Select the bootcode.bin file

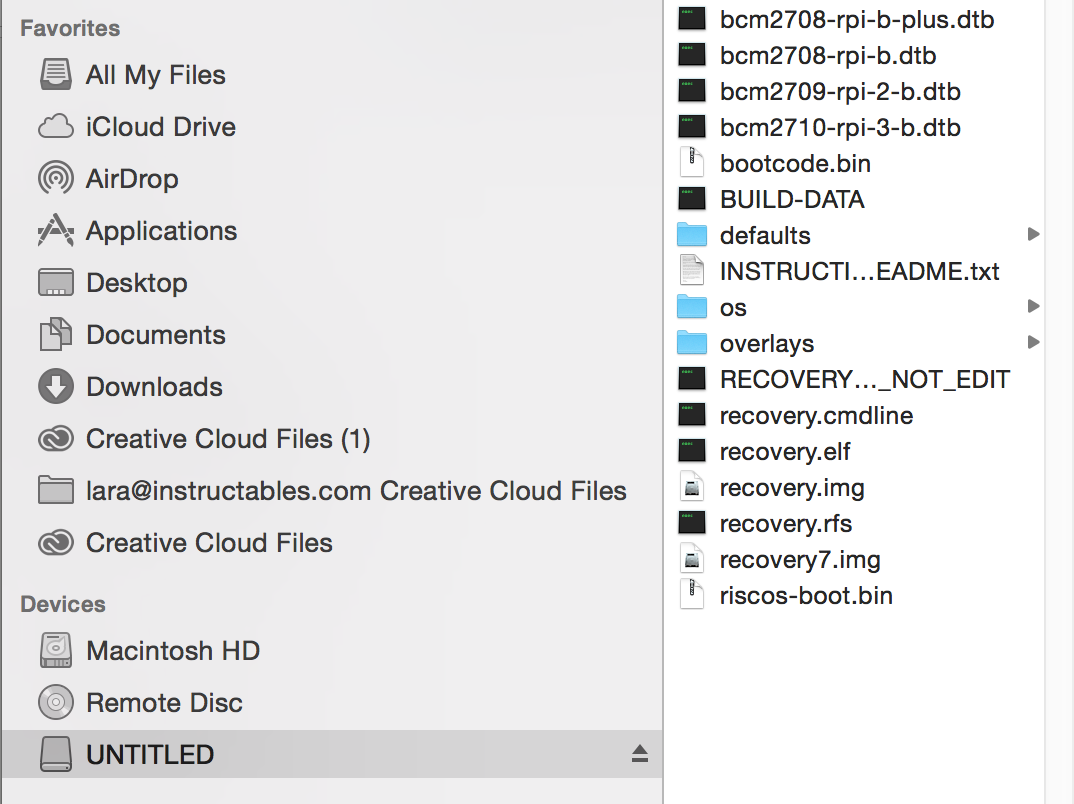coord(794,163)
